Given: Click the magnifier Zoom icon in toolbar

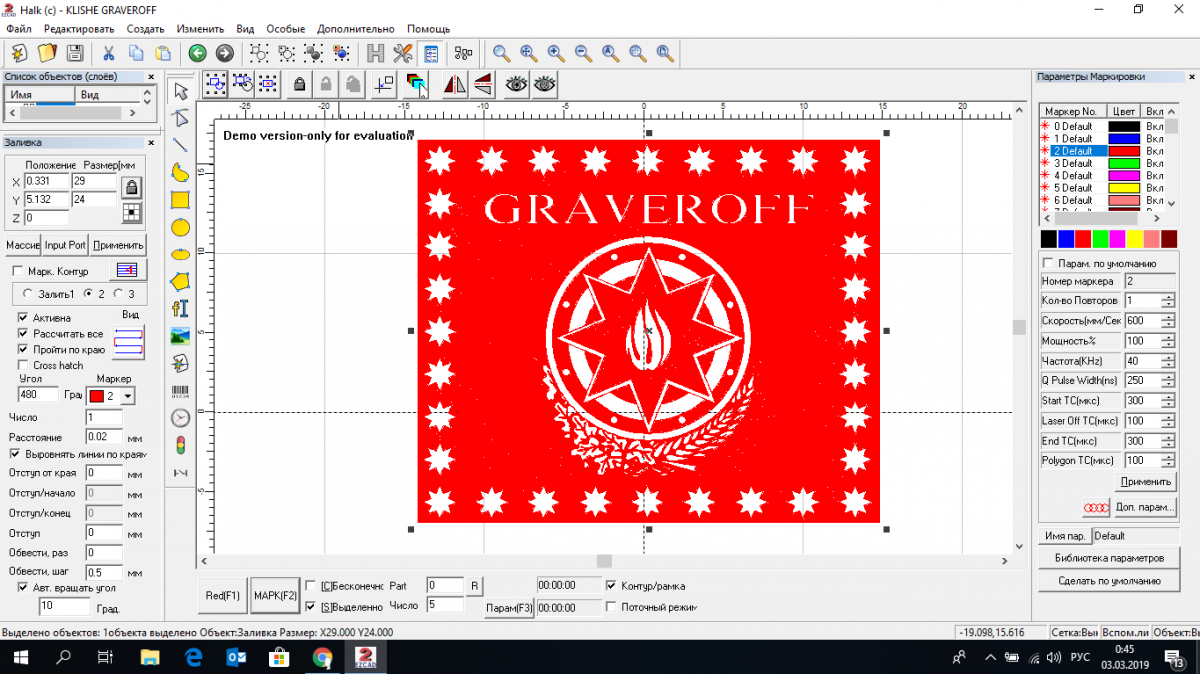Looking at the screenshot, I should [x=501, y=53].
